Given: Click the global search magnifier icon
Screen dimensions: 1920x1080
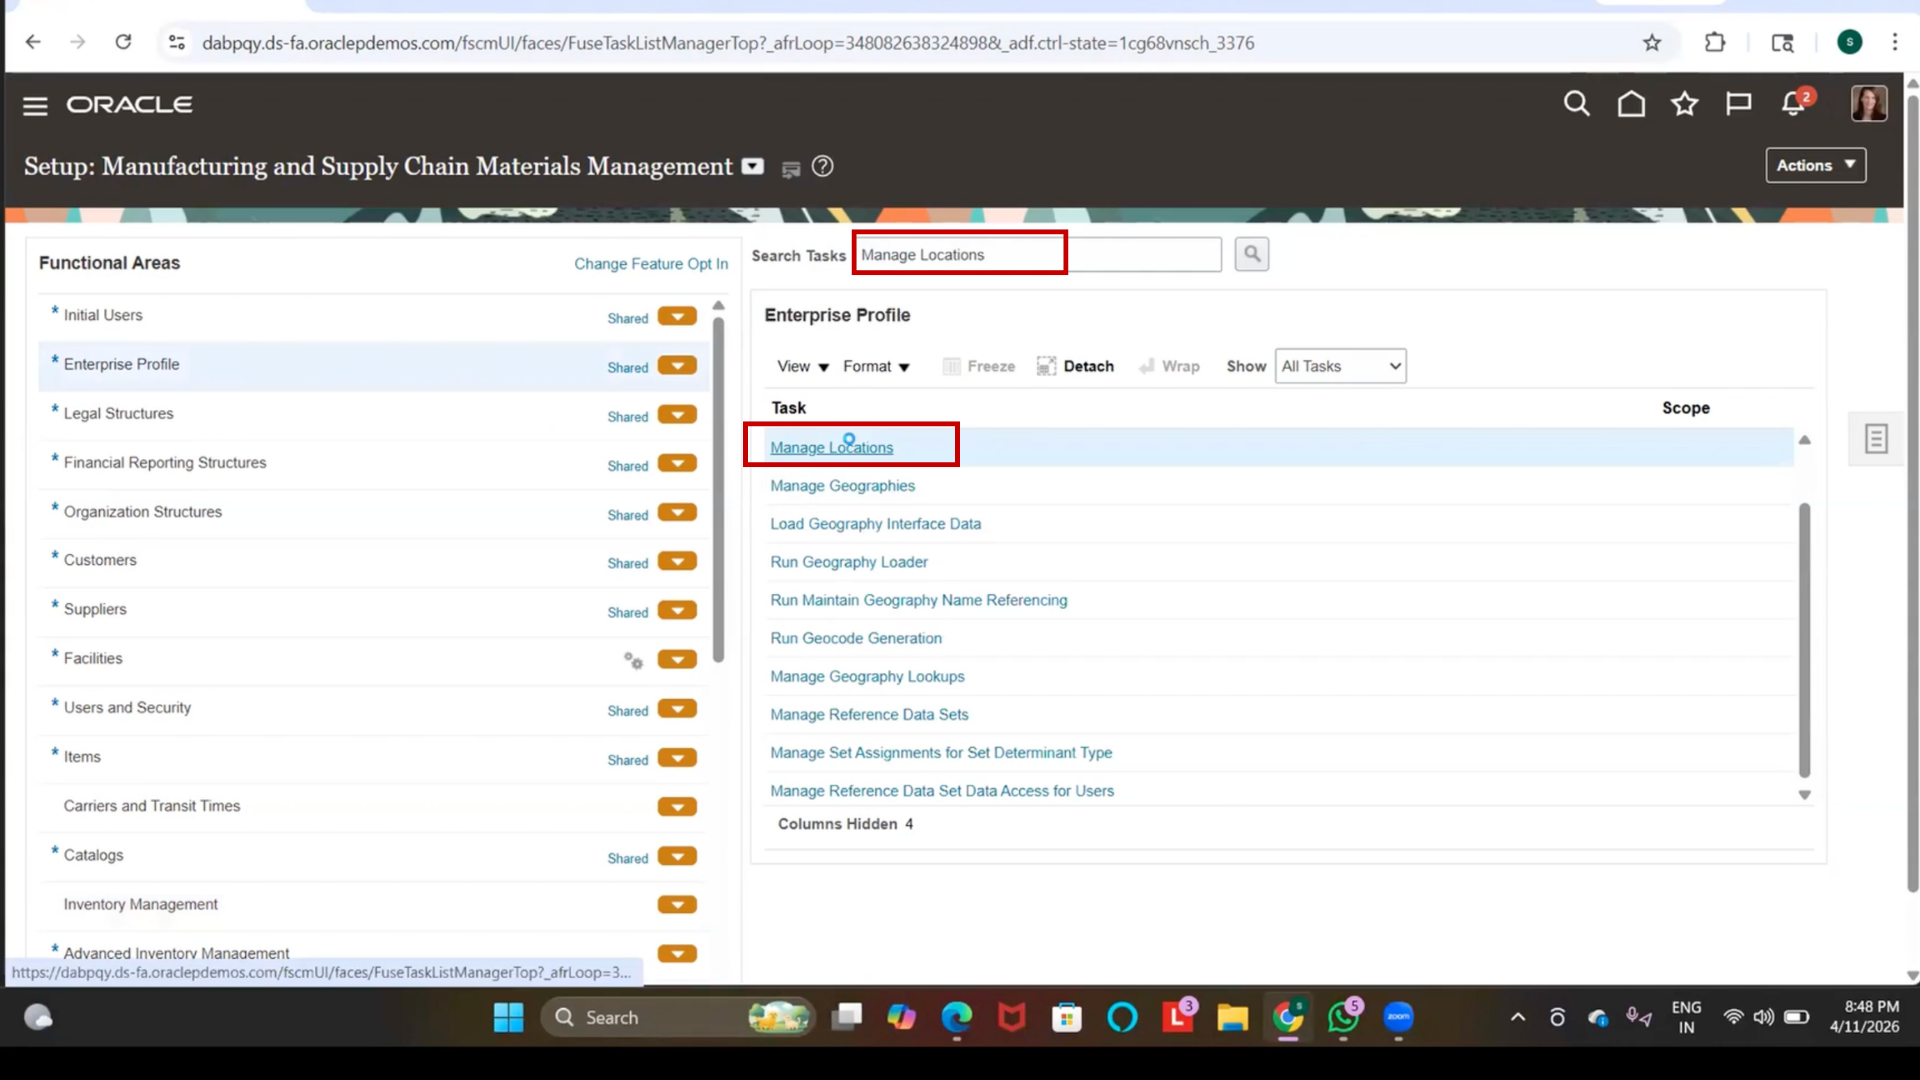Looking at the screenshot, I should (x=1576, y=103).
